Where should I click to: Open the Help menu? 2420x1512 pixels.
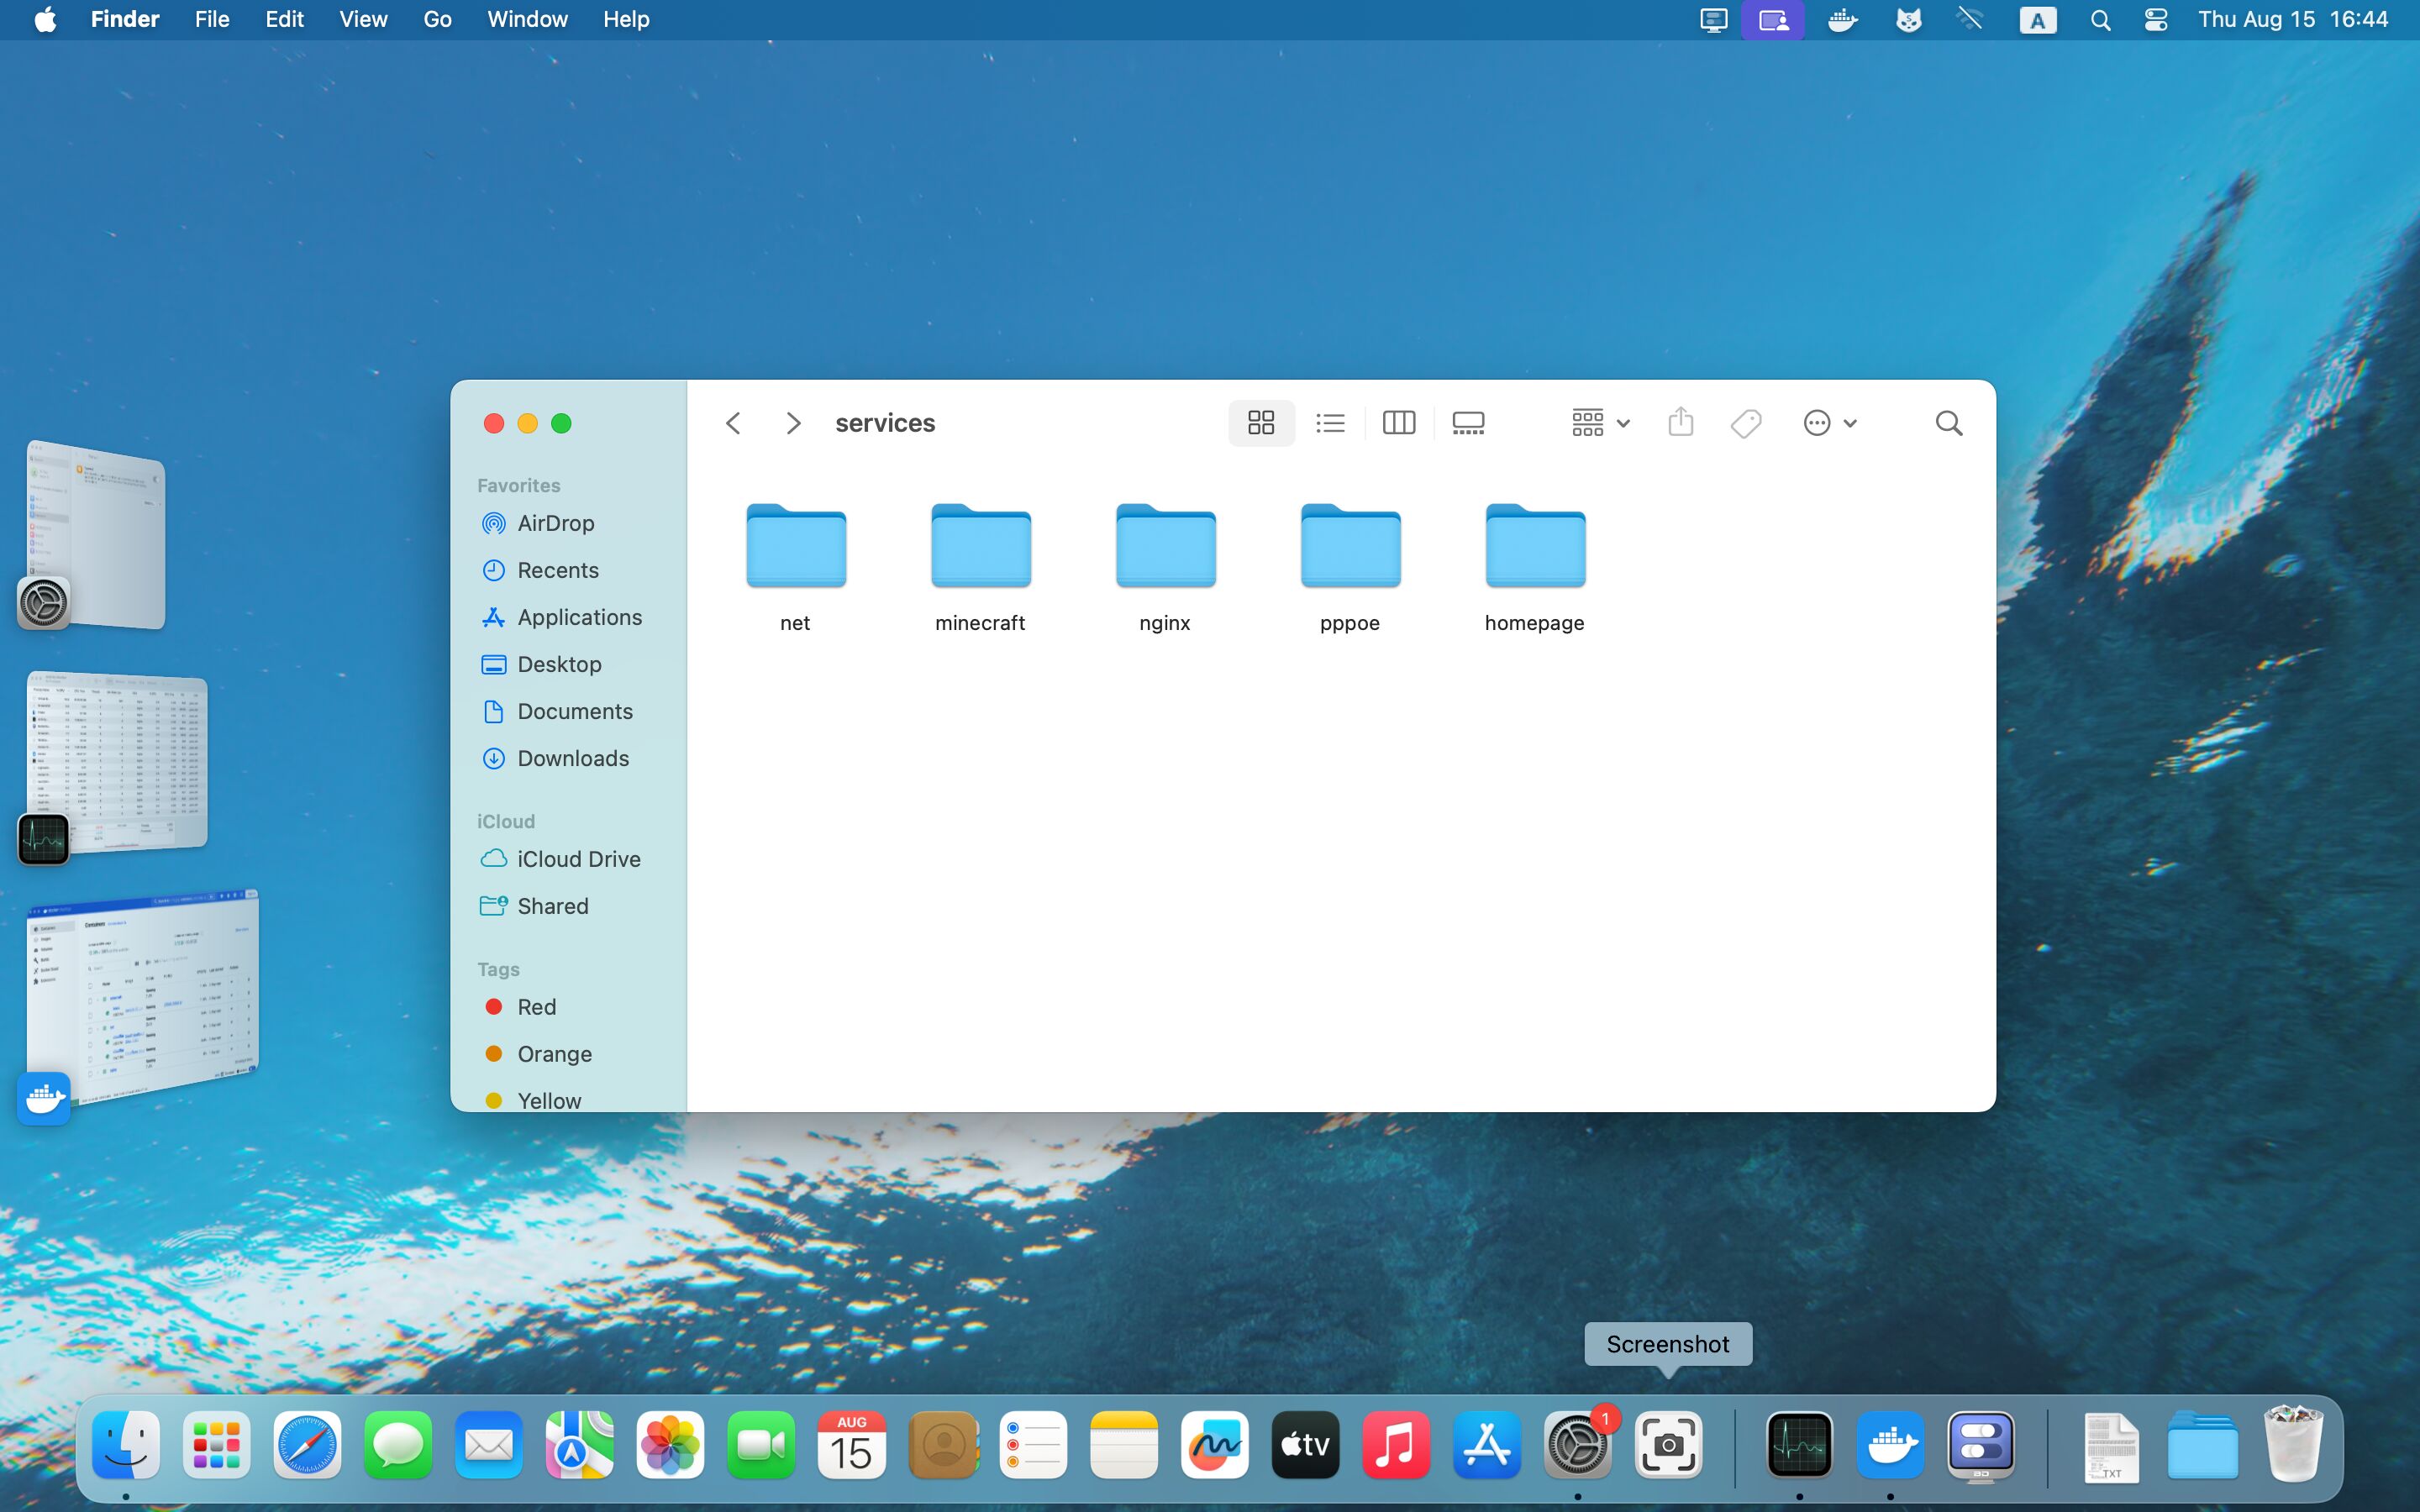[626, 19]
